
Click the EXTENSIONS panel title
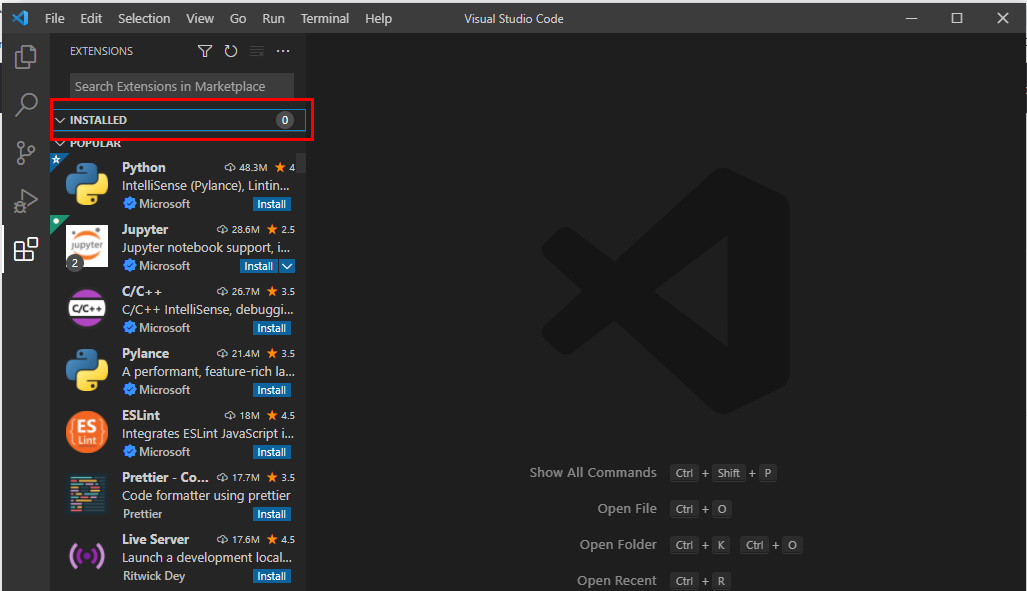(102, 51)
